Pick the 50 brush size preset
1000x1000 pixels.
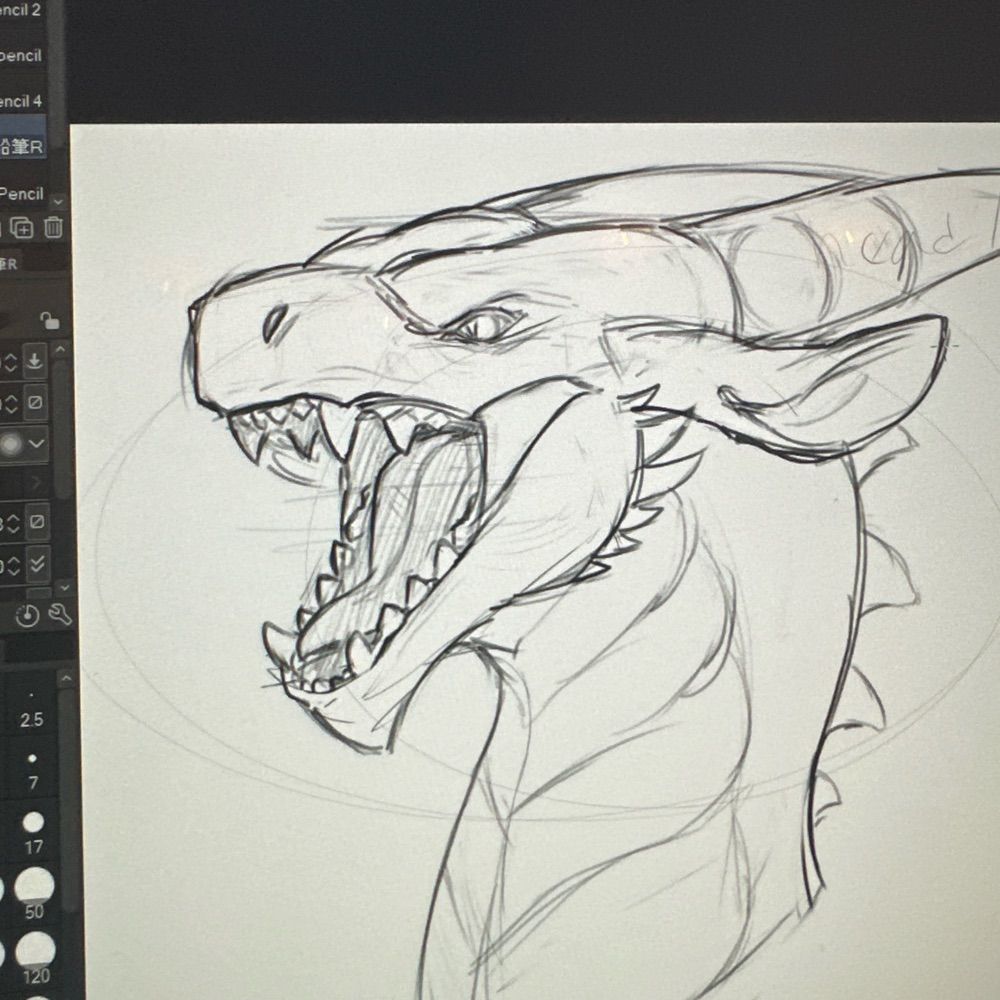(x=34, y=894)
